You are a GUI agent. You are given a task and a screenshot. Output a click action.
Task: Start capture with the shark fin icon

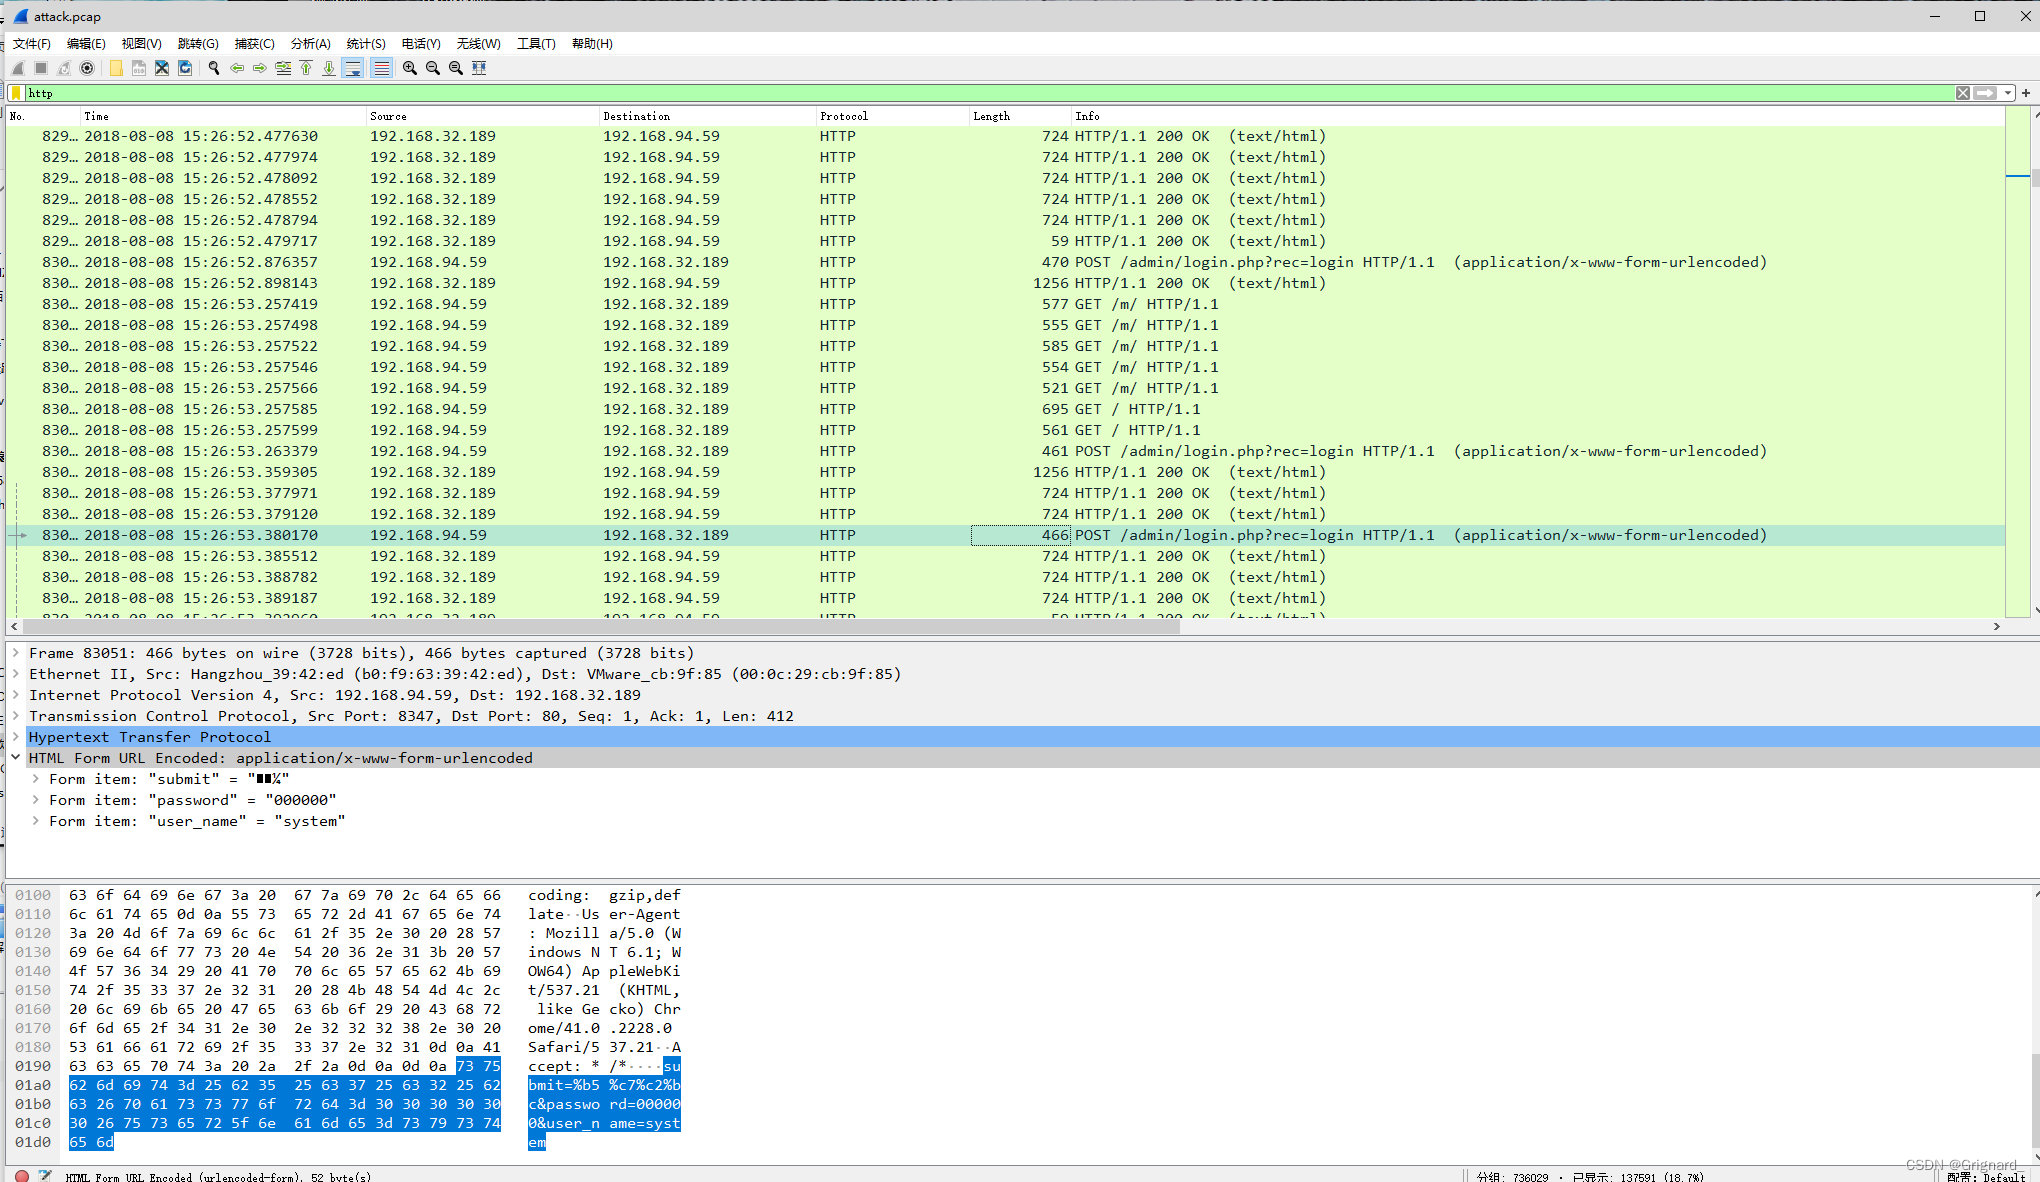[18, 68]
